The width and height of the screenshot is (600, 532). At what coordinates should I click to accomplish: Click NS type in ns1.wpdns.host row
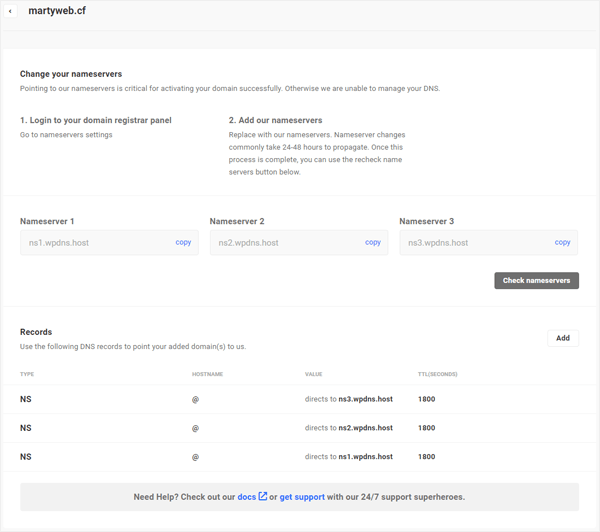tap(26, 456)
